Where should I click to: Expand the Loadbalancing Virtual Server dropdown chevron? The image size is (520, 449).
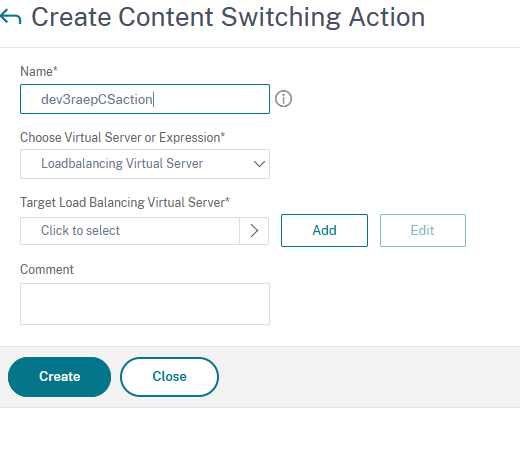coord(259,164)
